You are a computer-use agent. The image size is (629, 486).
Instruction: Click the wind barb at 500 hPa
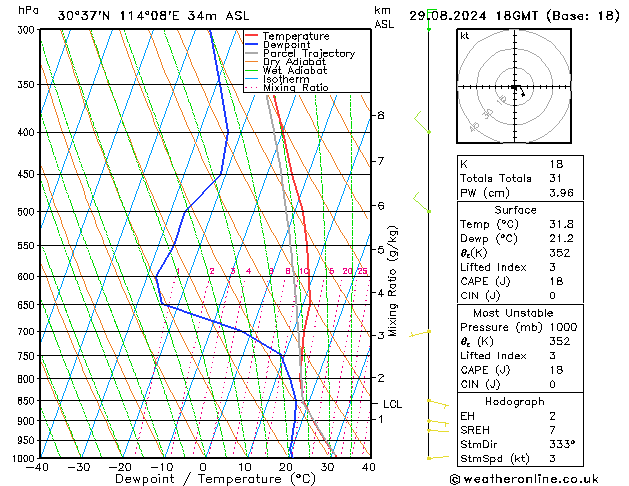tap(422, 202)
